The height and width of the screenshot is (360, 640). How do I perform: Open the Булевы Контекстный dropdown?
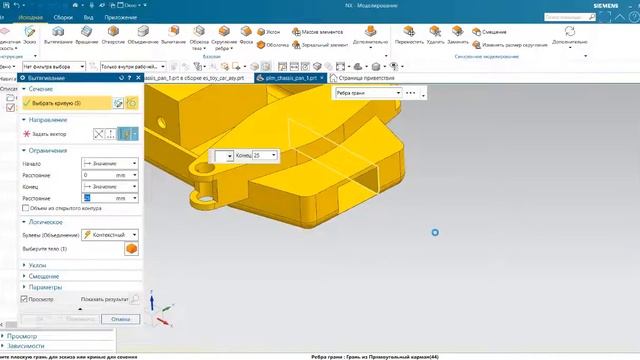(109, 235)
